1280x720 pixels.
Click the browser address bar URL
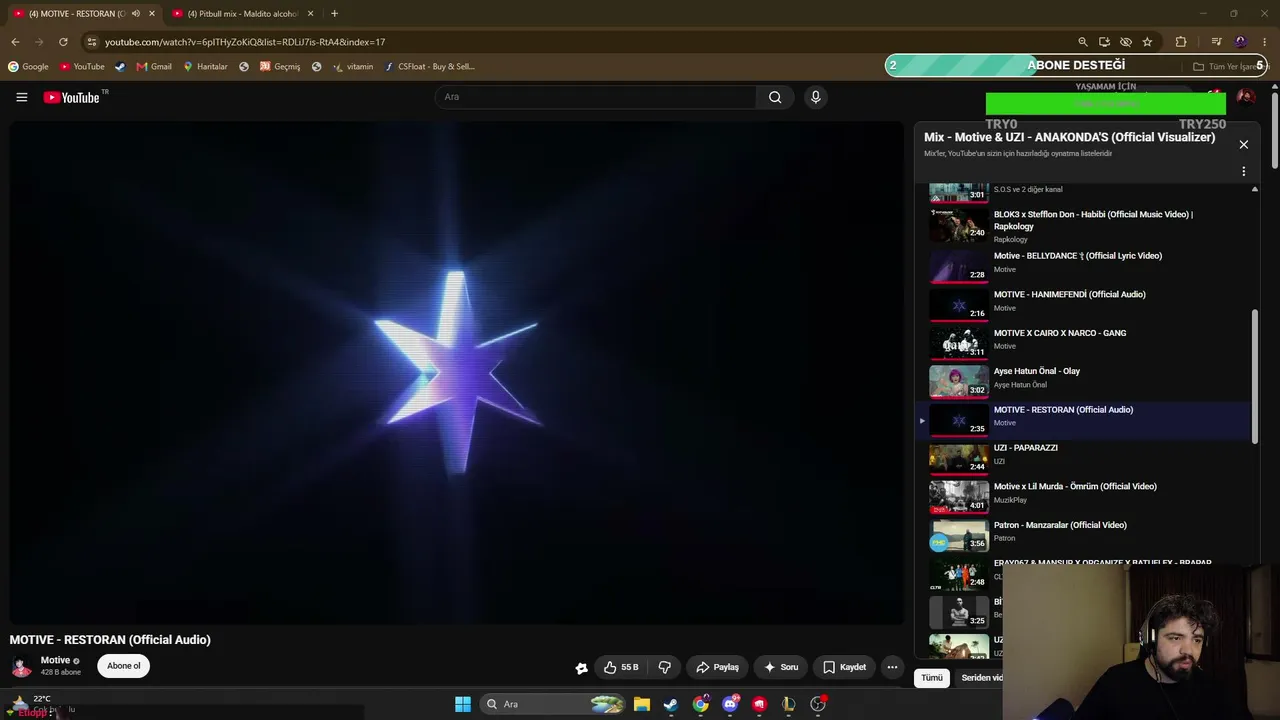245,42
